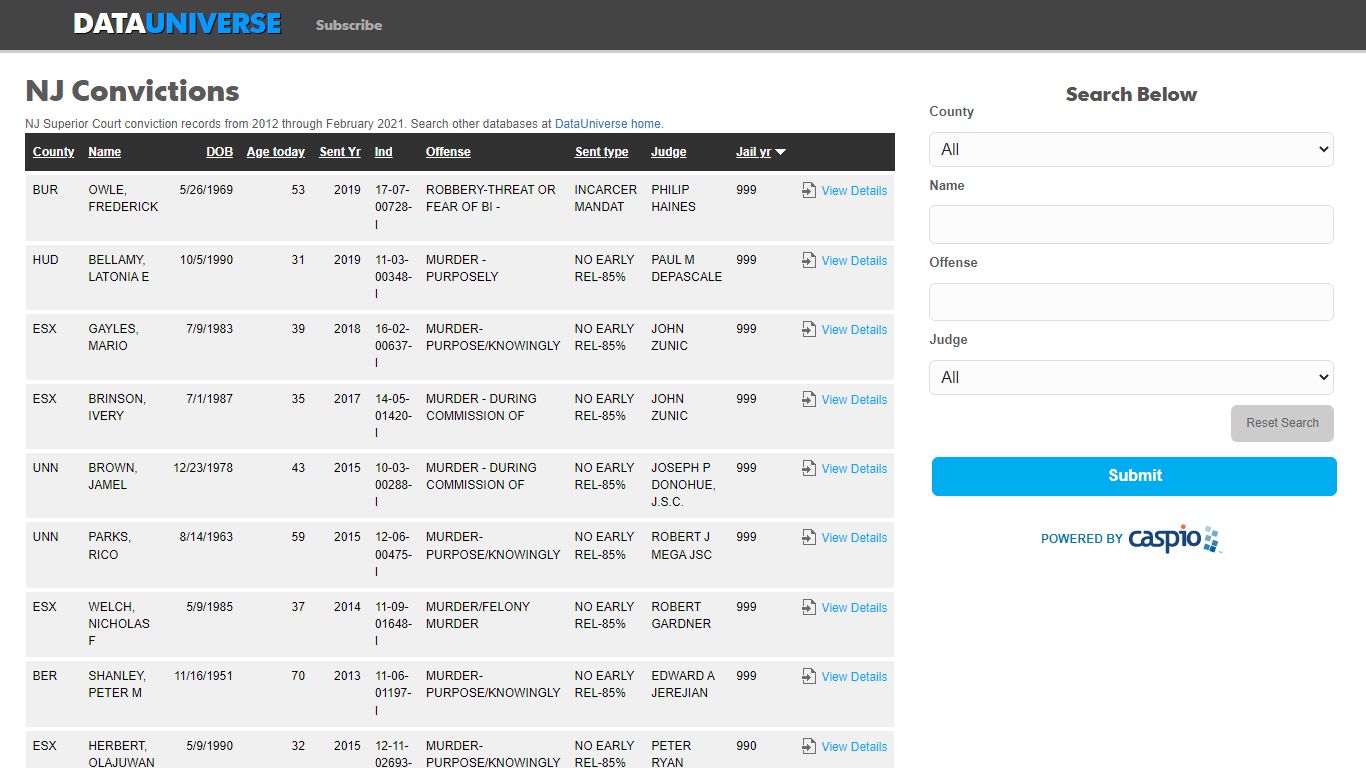Click INCARCER MANDAT sentence type
The width and height of the screenshot is (1366, 768).
click(606, 198)
